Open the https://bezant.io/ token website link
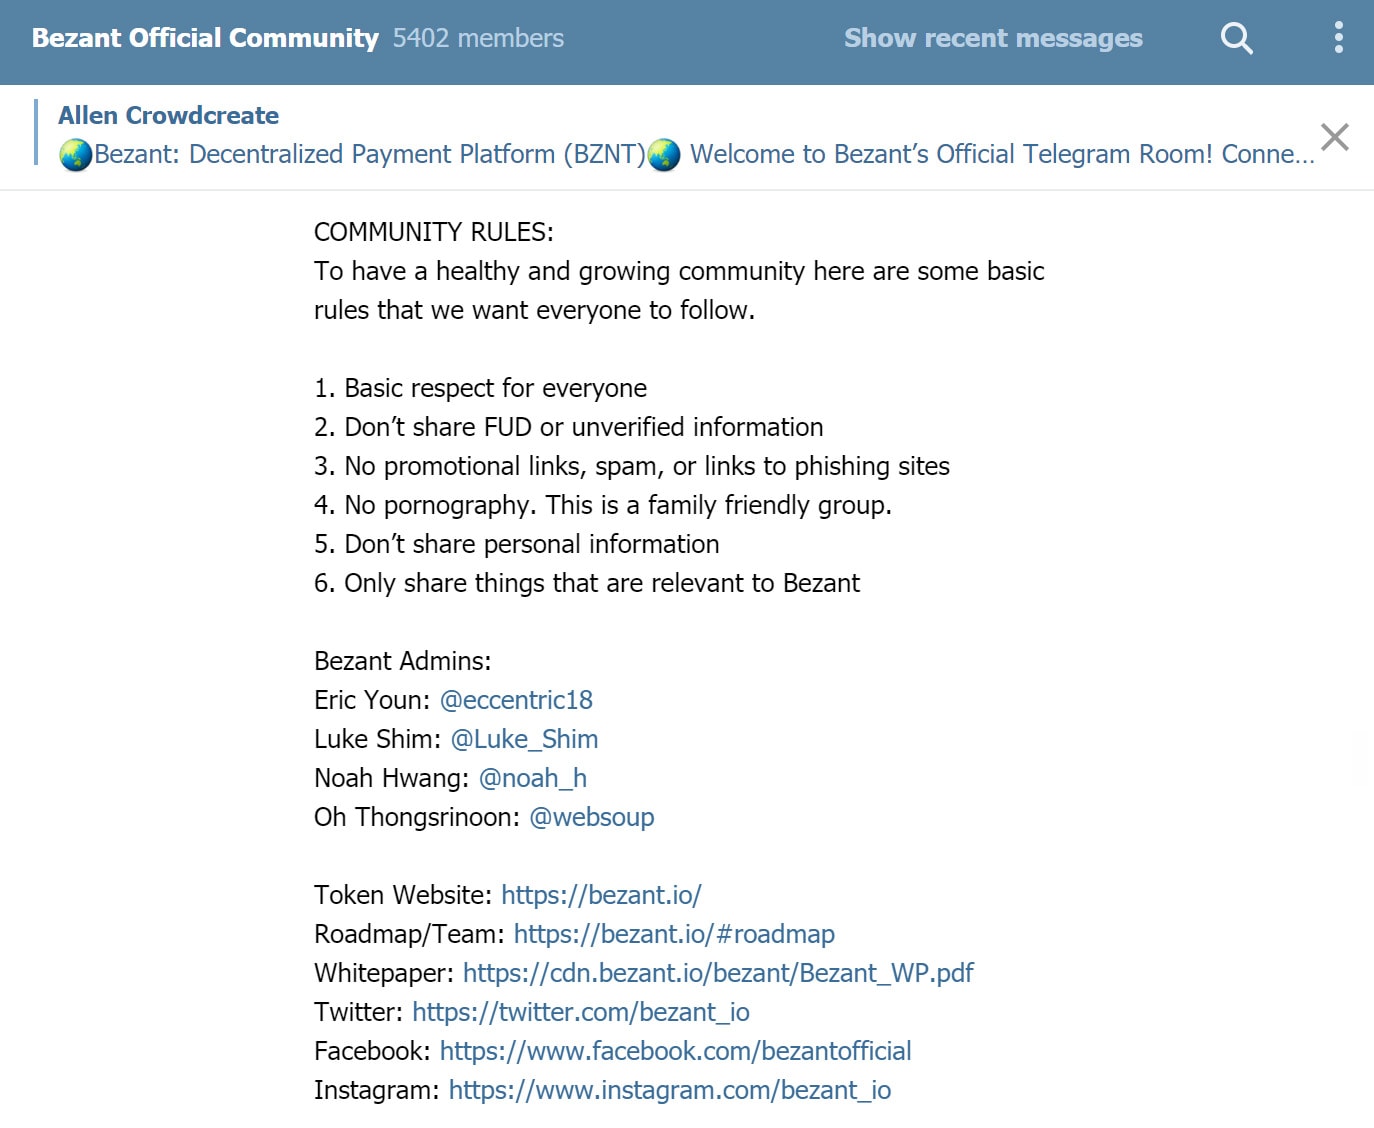This screenshot has width=1374, height=1128. click(601, 895)
